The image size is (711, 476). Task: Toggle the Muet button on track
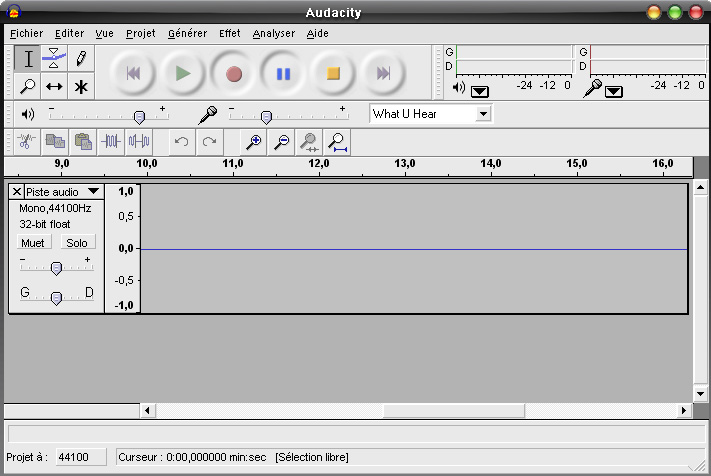point(34,243)
